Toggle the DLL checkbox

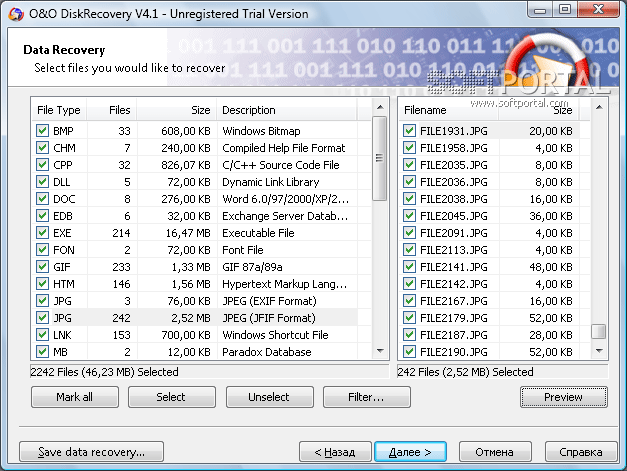click(x=42, y=182)
